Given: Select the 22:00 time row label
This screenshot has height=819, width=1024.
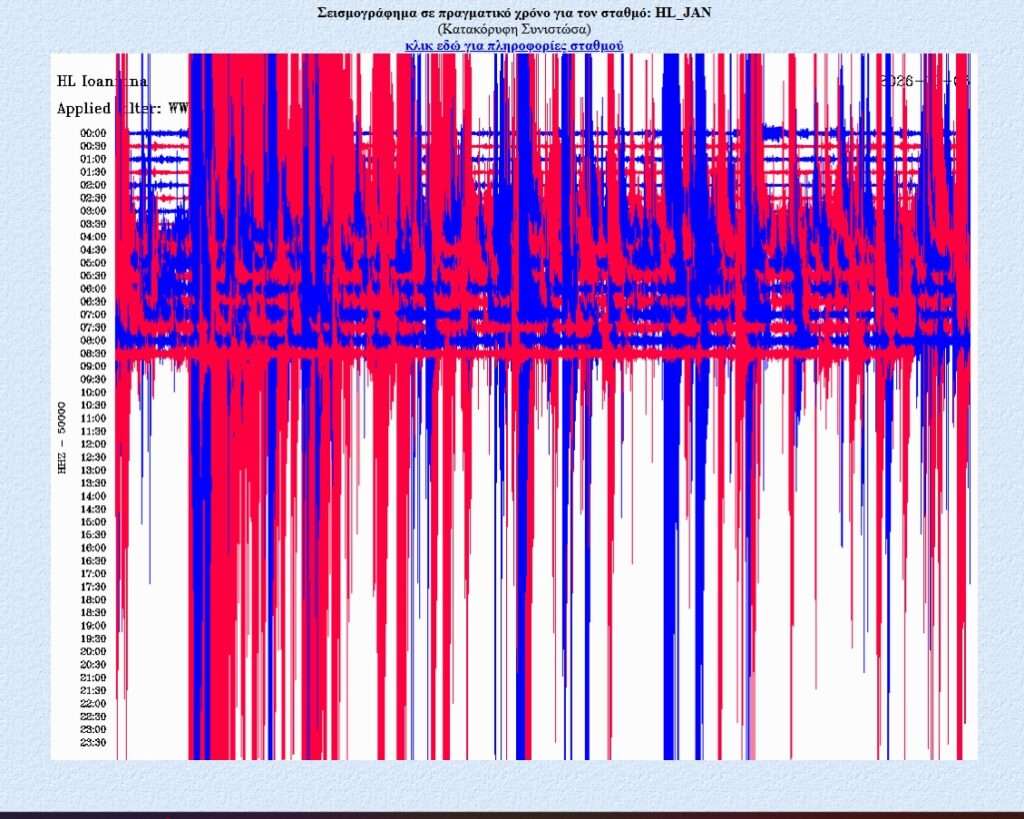Looking at the screenshot, I should tap(93, 703).
